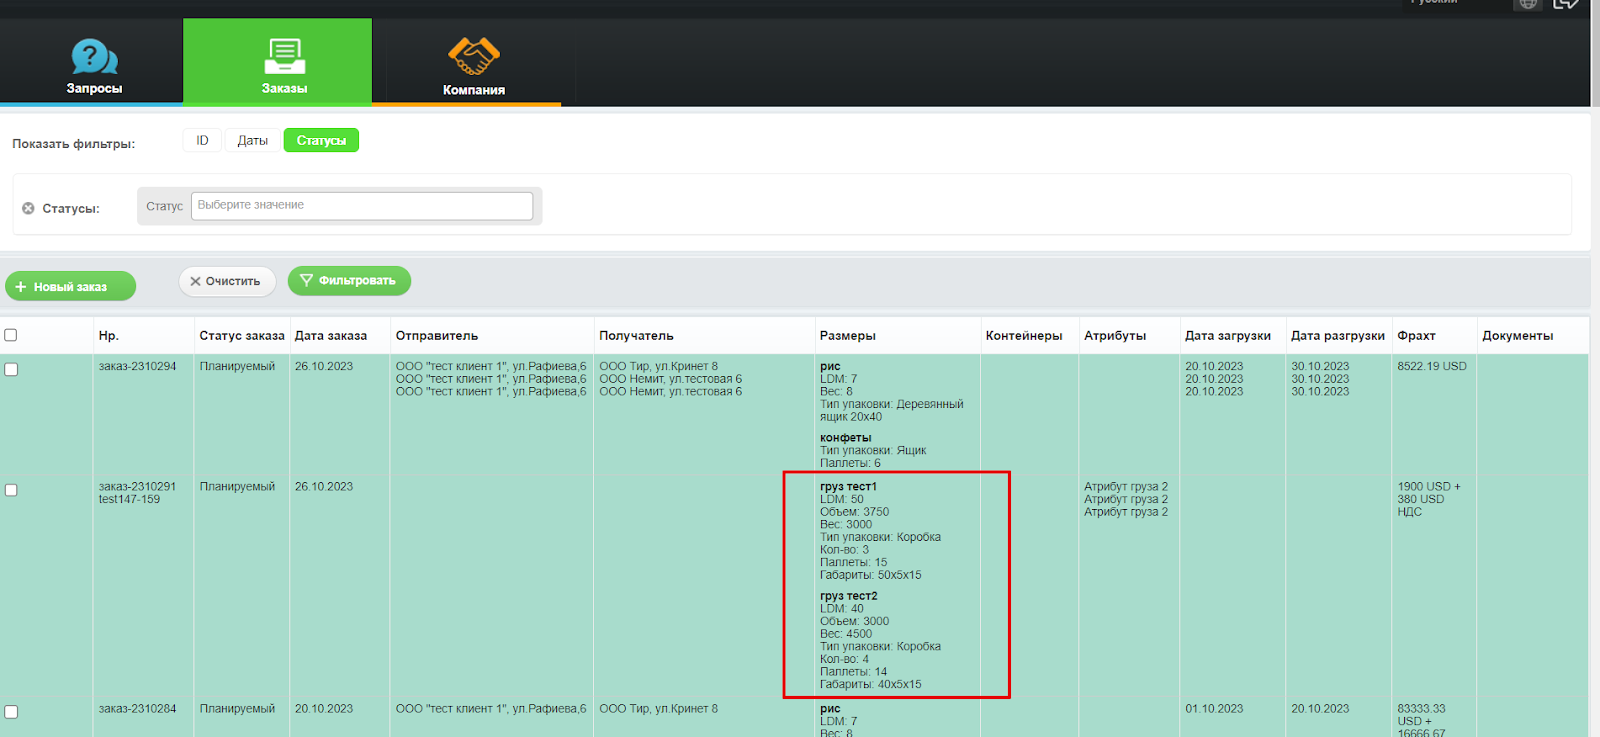
Task: Click the груз тест1 cargo heading
Action: click(x=848, y=487)
